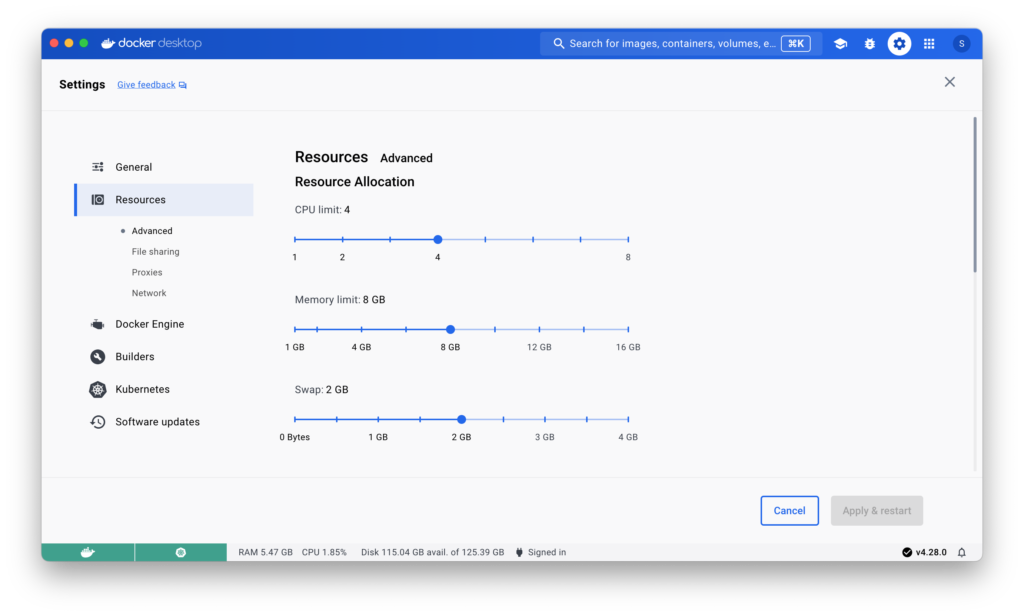
Task: Open the Give feedback link
Action: (x=146, y=85)
